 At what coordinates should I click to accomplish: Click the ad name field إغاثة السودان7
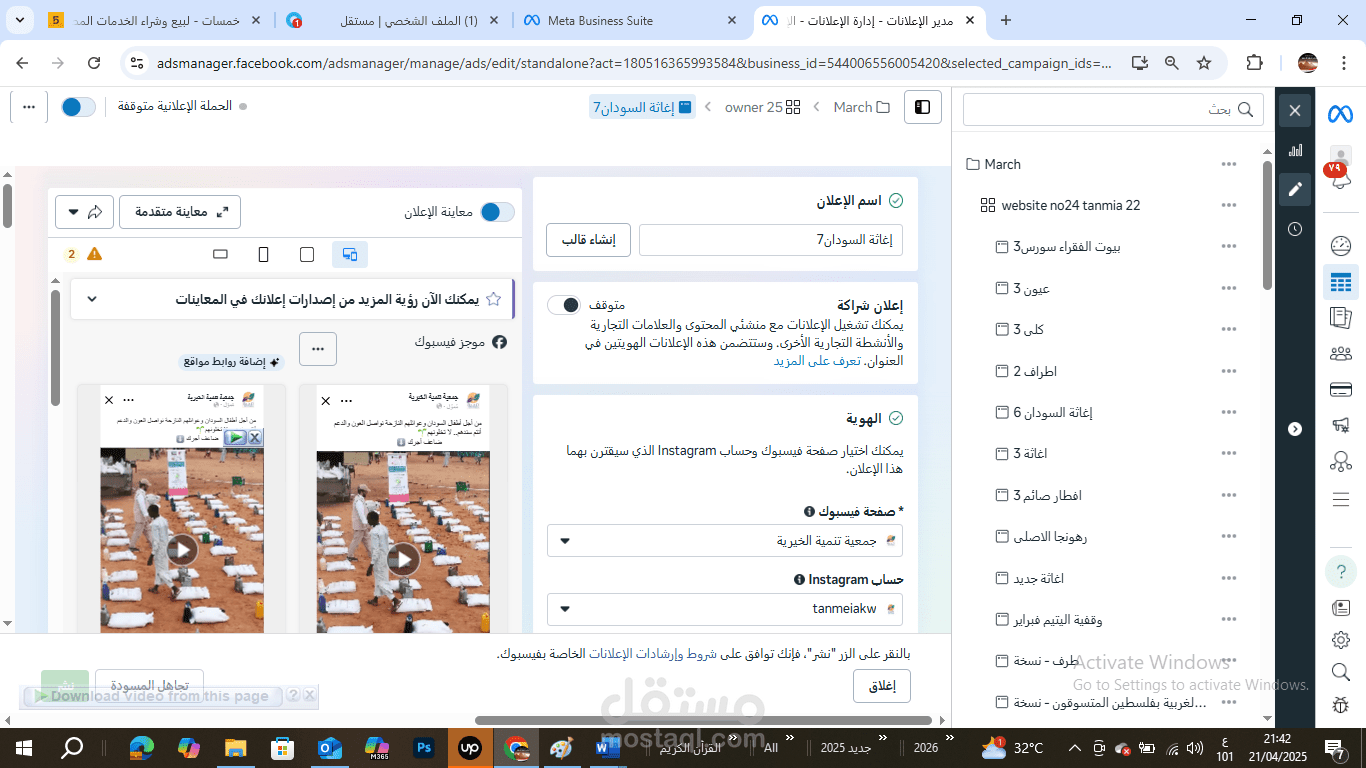click(771, 240)
